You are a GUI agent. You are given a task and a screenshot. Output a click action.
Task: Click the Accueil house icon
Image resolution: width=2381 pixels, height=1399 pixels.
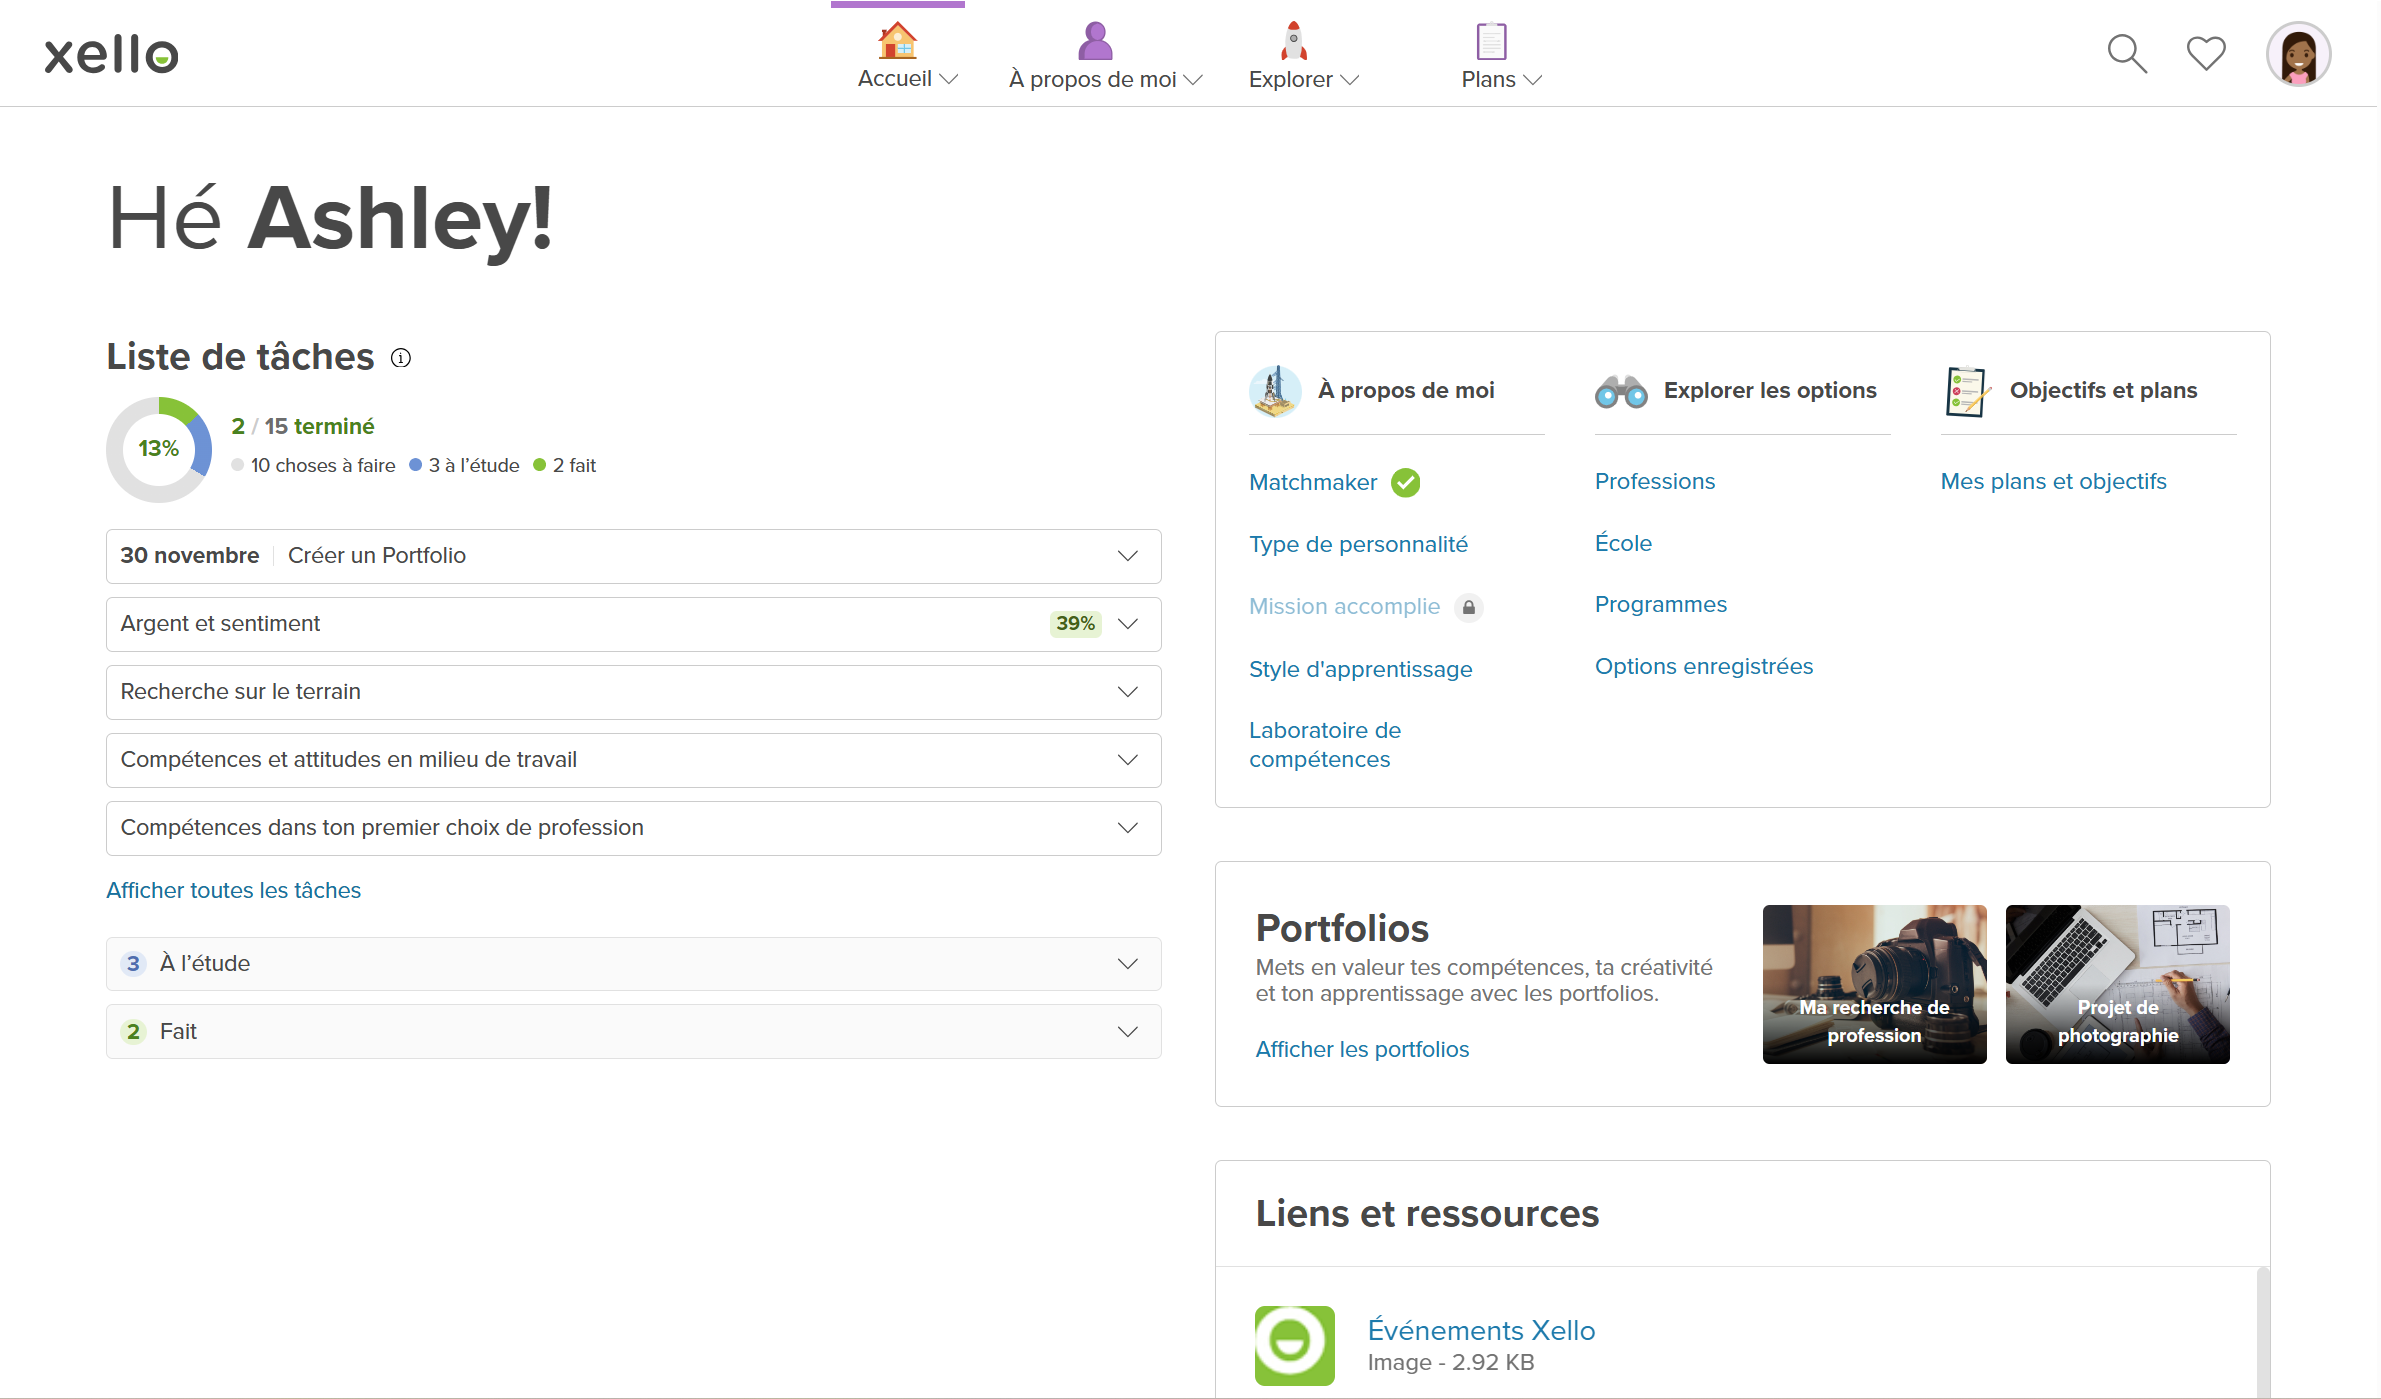pos(897,41)
